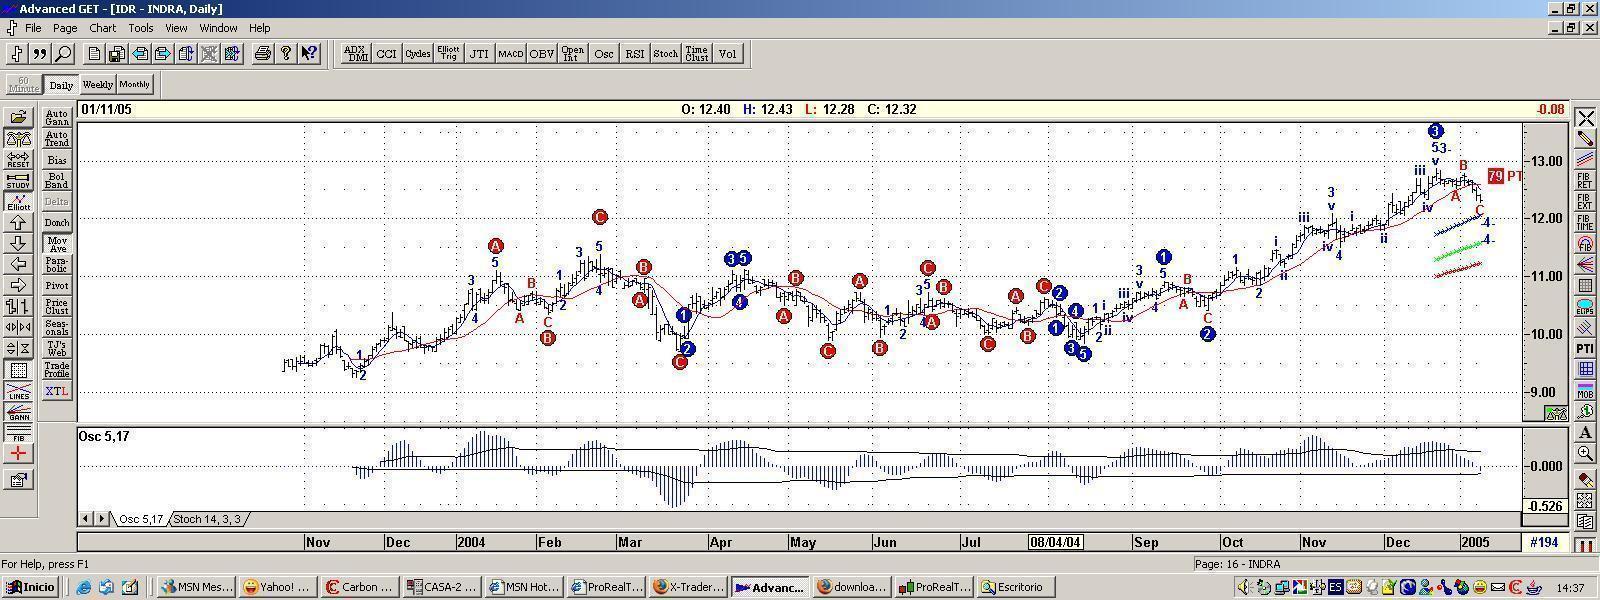Image resolution: width=1600 pixels, height=600 pixels.
Task: Select the GANN lines tool
Action: click(18, 411)
